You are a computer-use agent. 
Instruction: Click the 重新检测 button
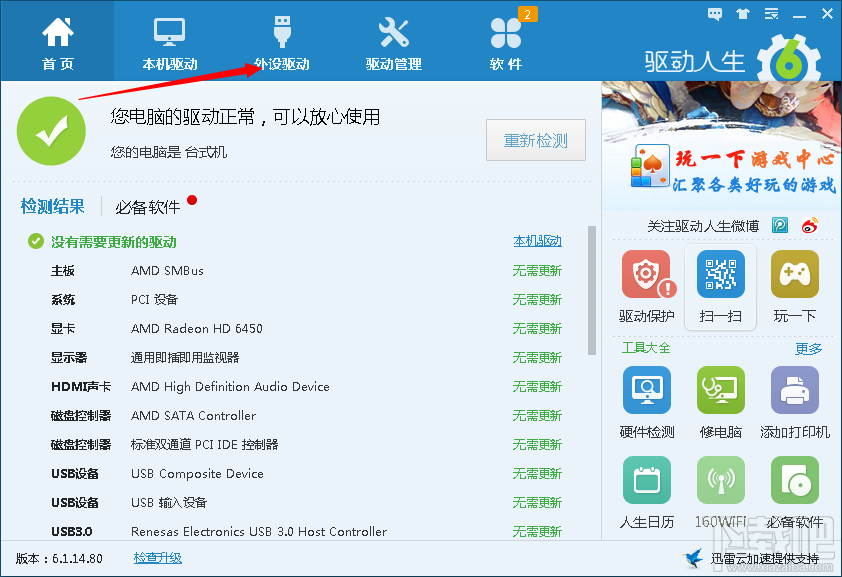tap(536, 140)
